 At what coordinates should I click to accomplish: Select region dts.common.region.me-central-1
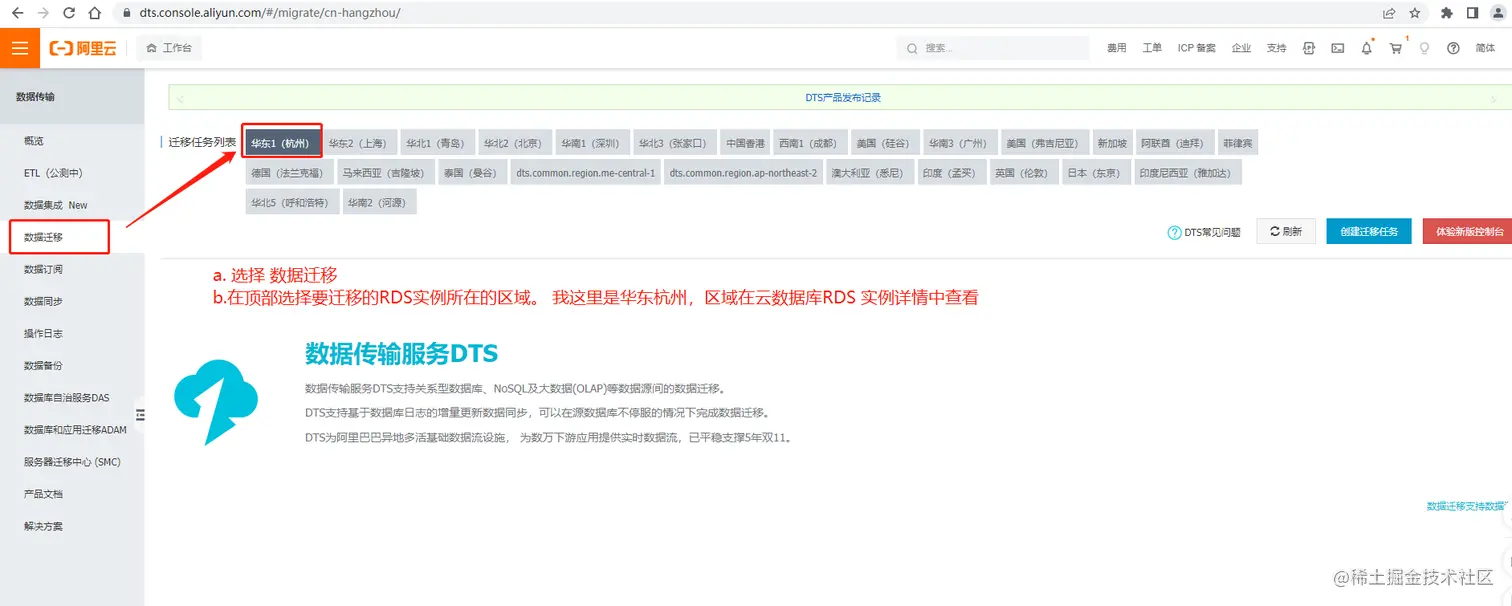586,172
